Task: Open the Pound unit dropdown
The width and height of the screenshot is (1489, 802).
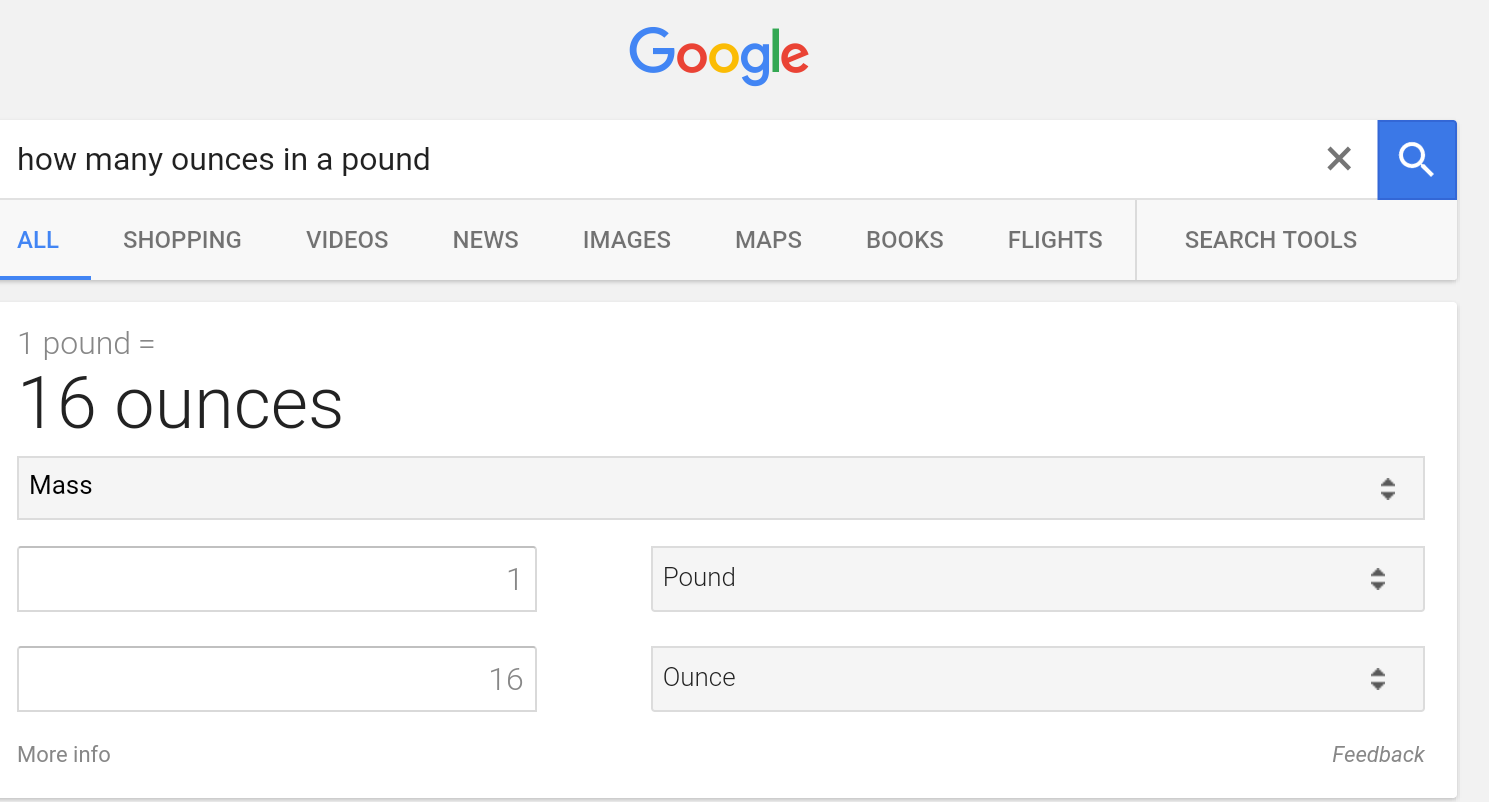Action: click(1036, 579)
